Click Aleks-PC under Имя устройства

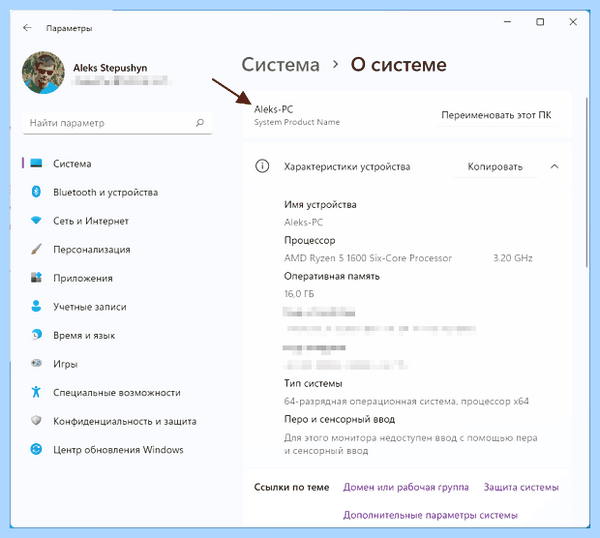coord(303,222)
